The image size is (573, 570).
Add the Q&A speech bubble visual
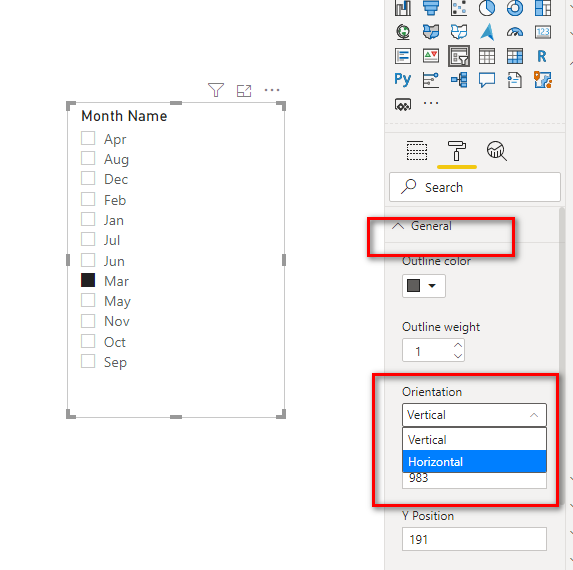point(487,80)
